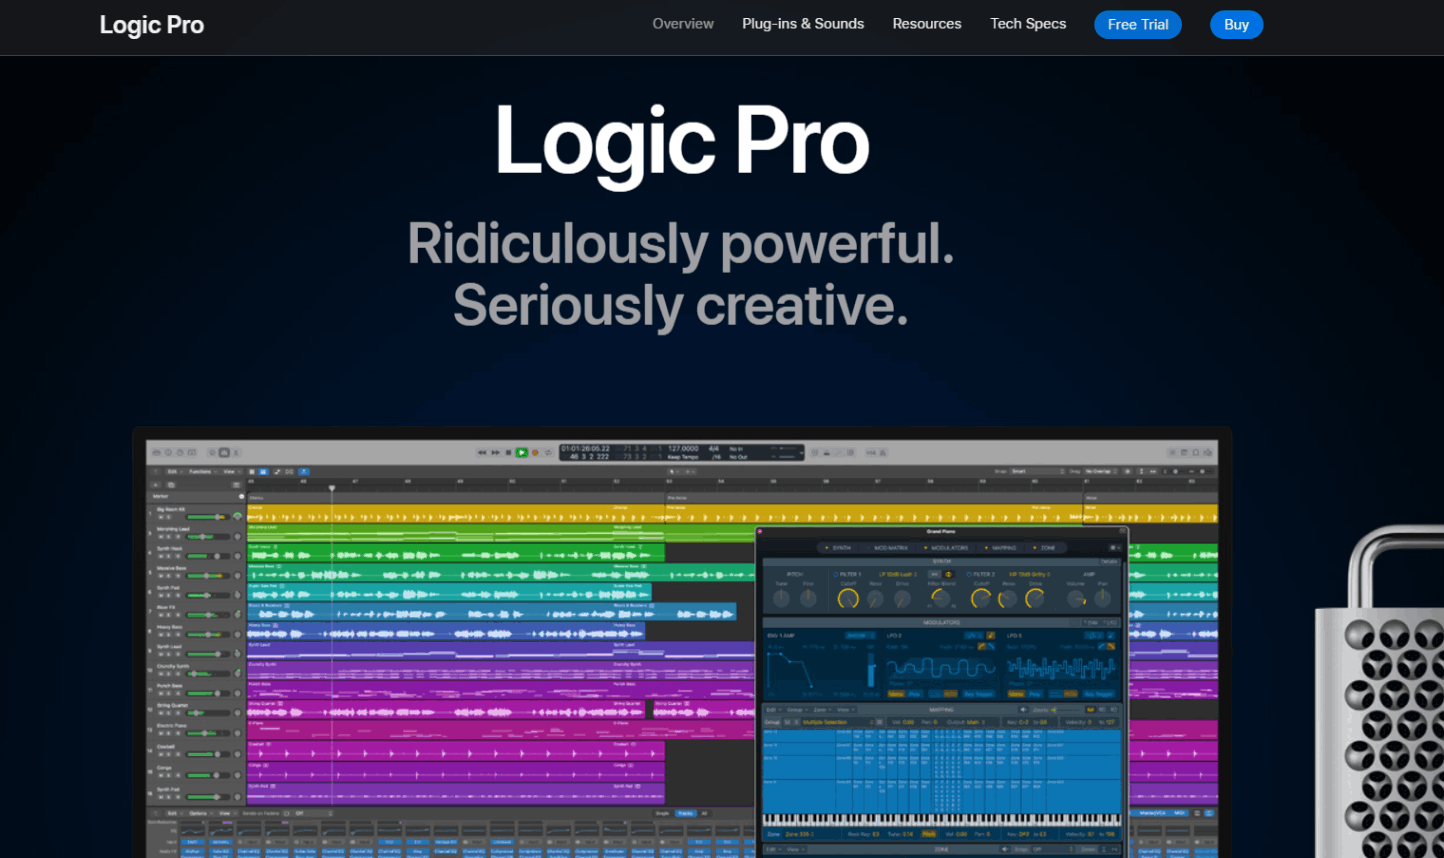Viewport: 1444px width, 858px height.
Task: Adjust the Big Room Kit volume slider
Action: point(206,517)
